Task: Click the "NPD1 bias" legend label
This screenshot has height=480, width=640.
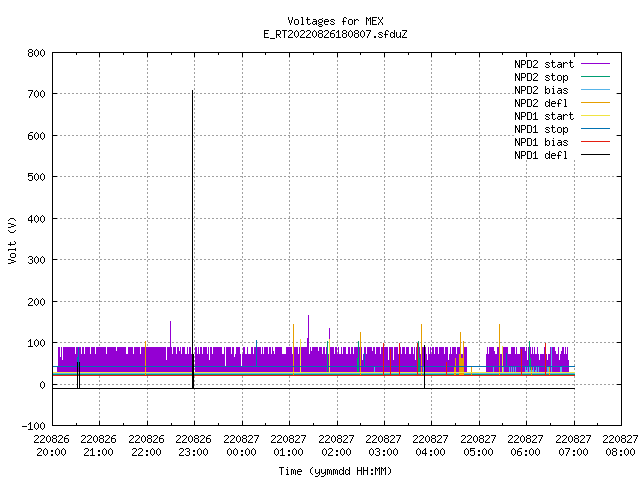Action: coord(541,142)
